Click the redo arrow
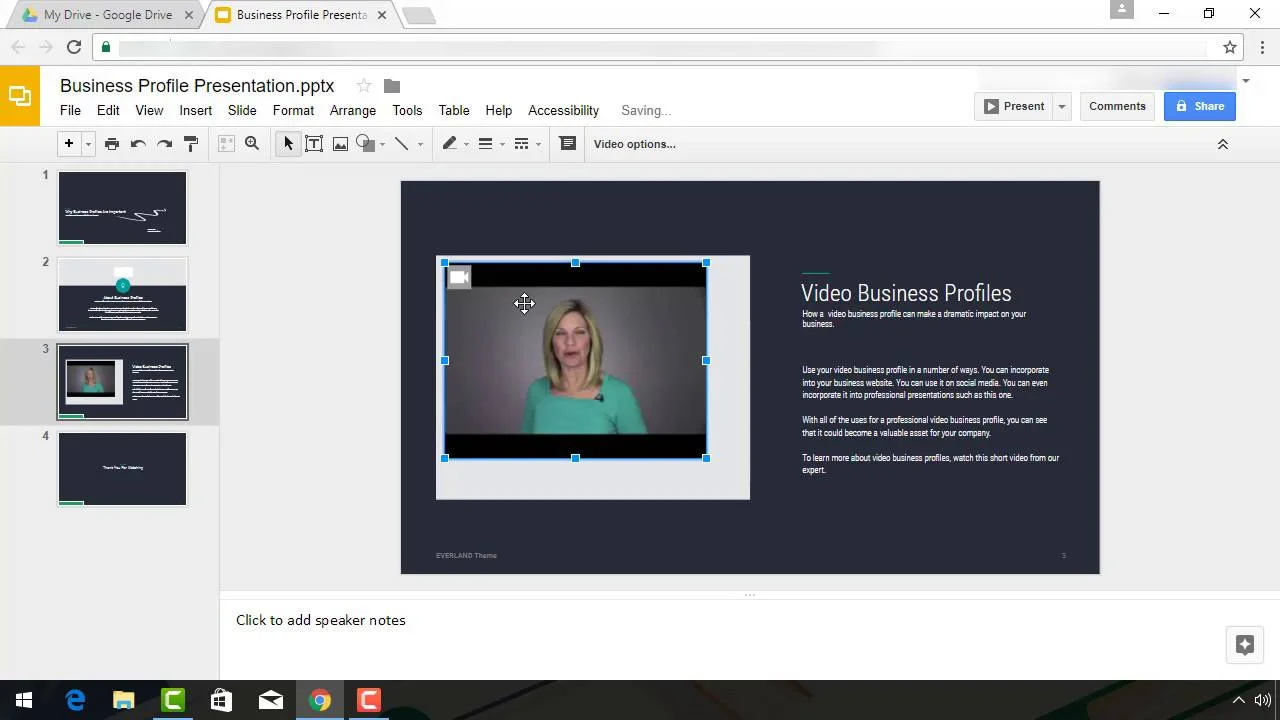Image resolution: width=1280 pixels, height=720 pixels. (x=164, y=144)
